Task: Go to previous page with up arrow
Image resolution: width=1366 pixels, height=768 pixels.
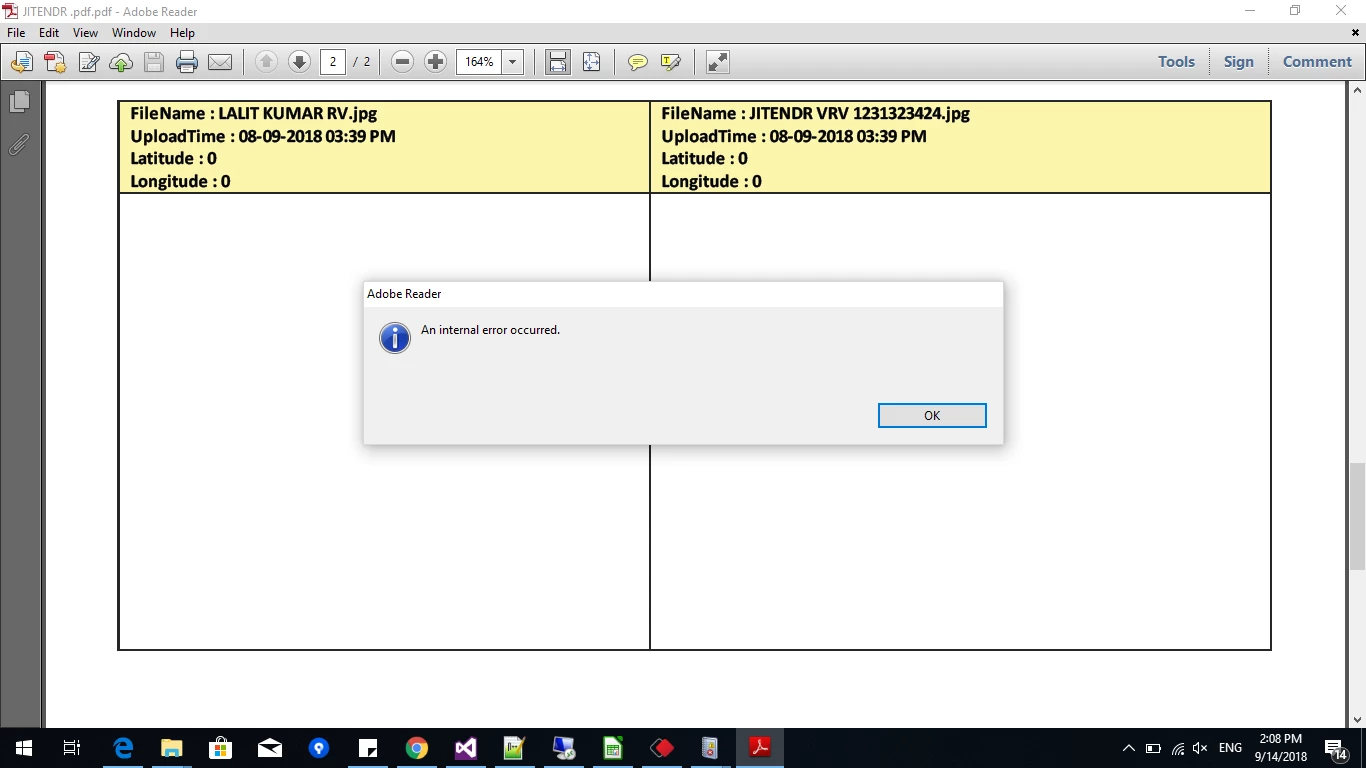Action: pyautogui.click(x=266, y=62)
